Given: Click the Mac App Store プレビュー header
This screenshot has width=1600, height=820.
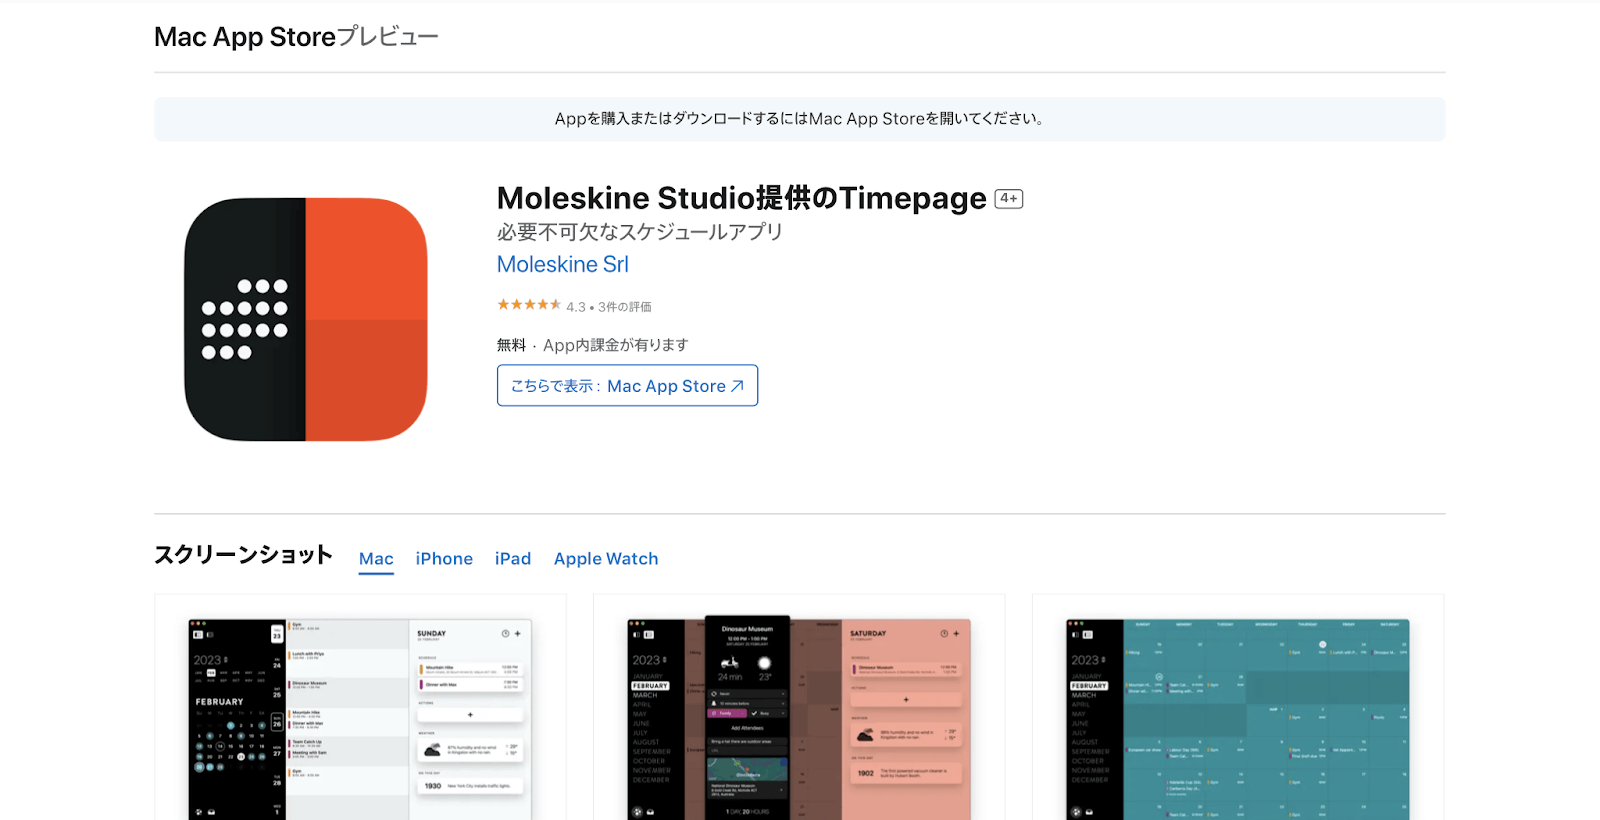Looking at the screenshot, I should point(296,37).
